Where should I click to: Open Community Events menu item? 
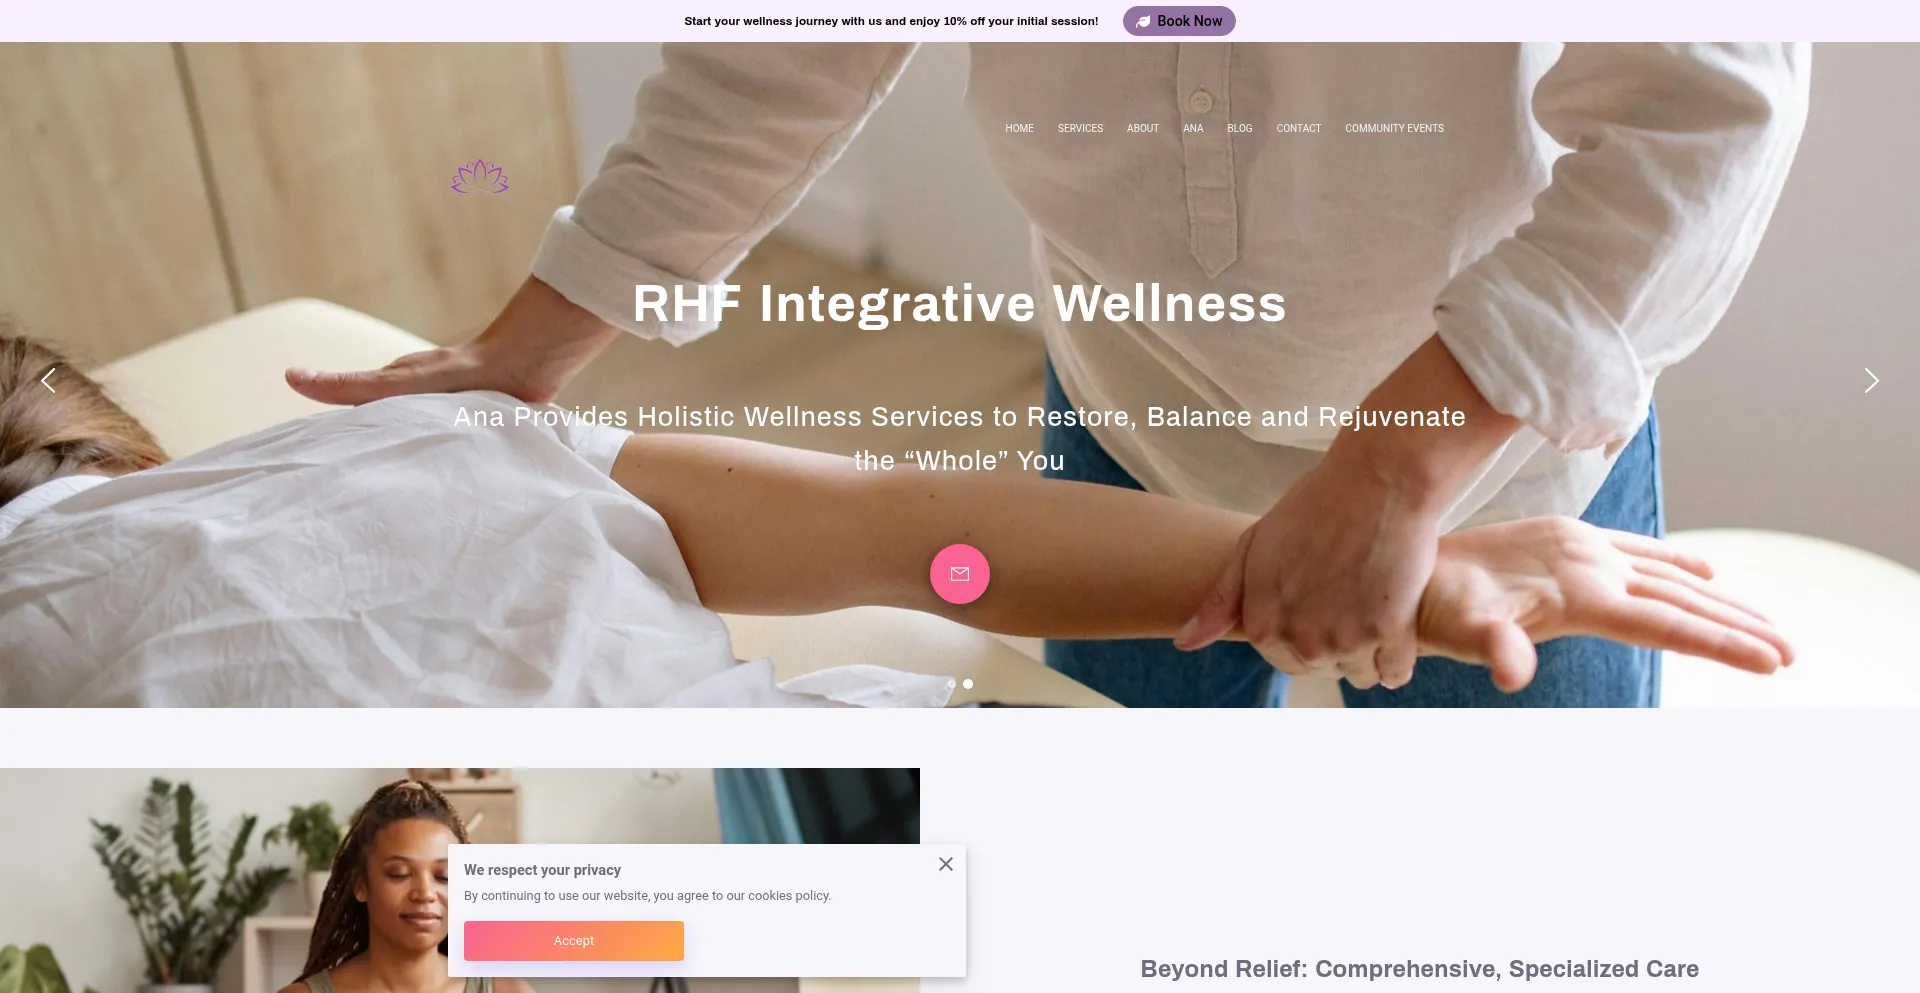[1394, 128]
